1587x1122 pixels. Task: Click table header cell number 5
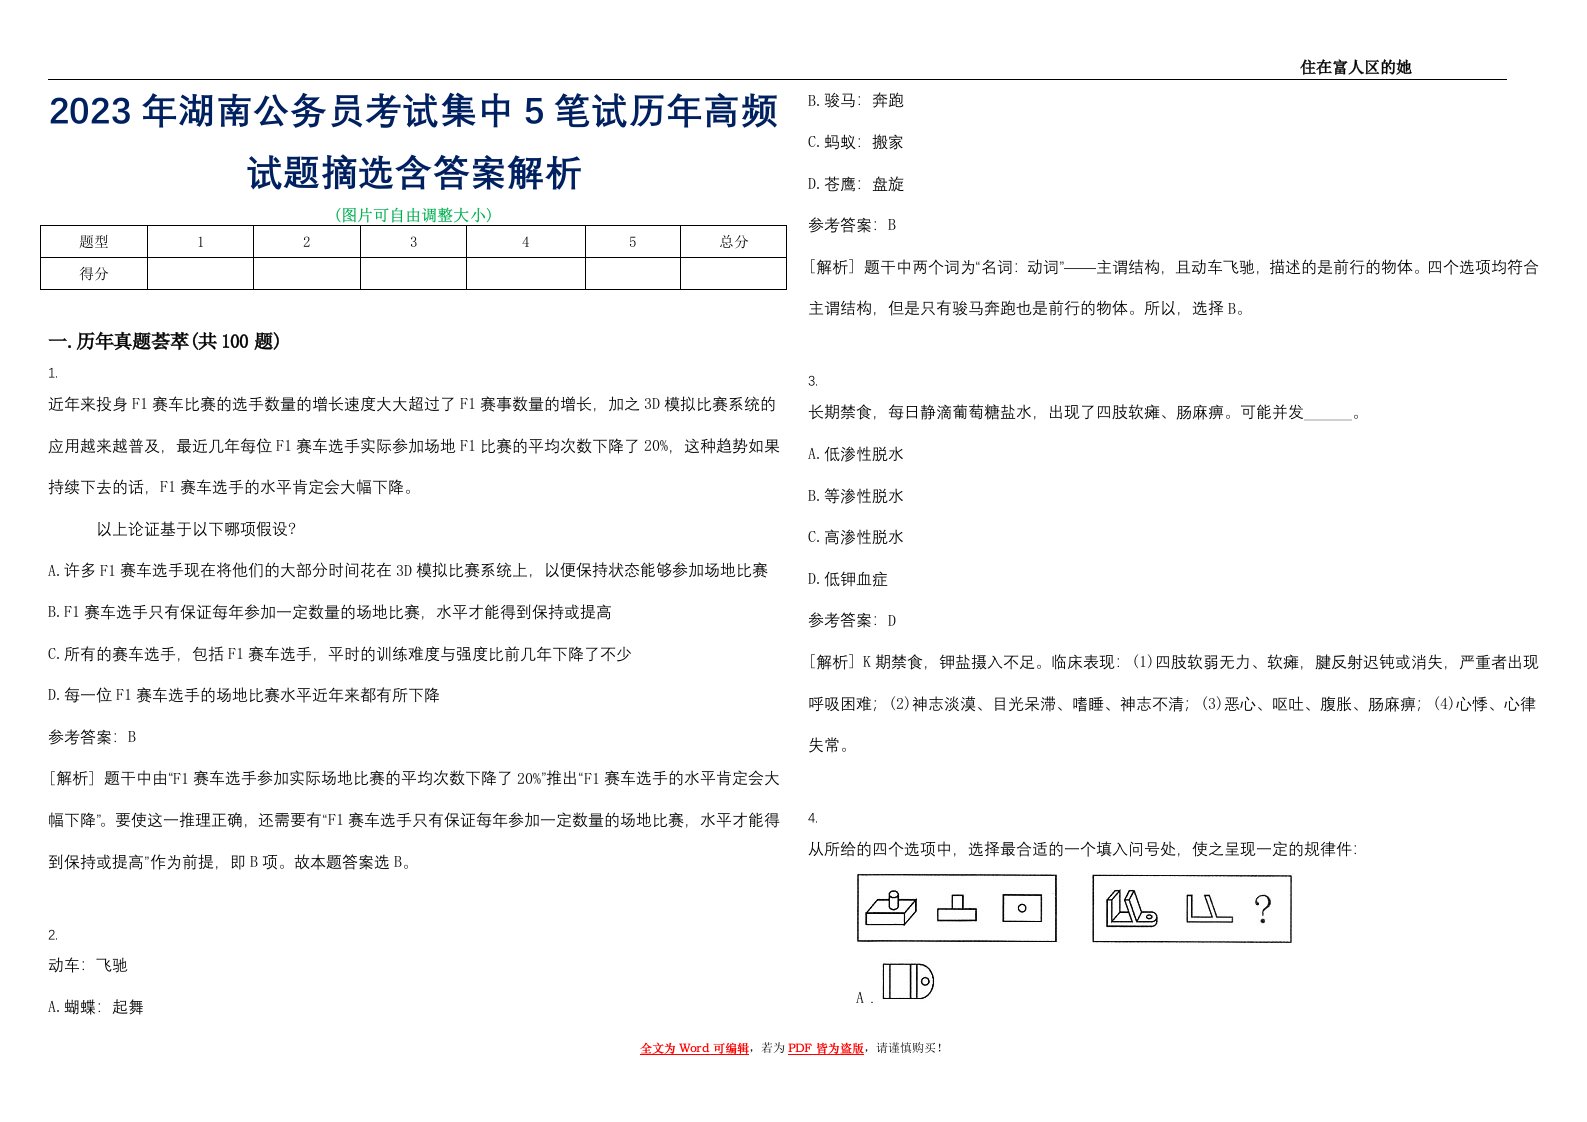(x=632, y=242)
